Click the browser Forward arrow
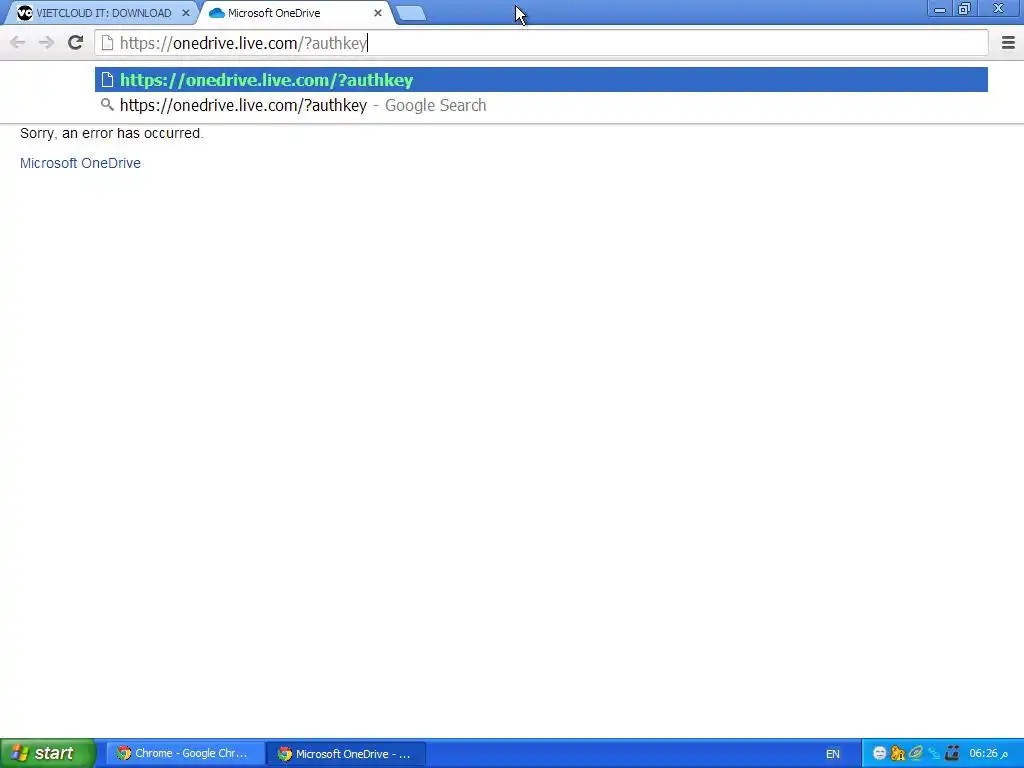 pyautogui.click(x=46, y=43)
